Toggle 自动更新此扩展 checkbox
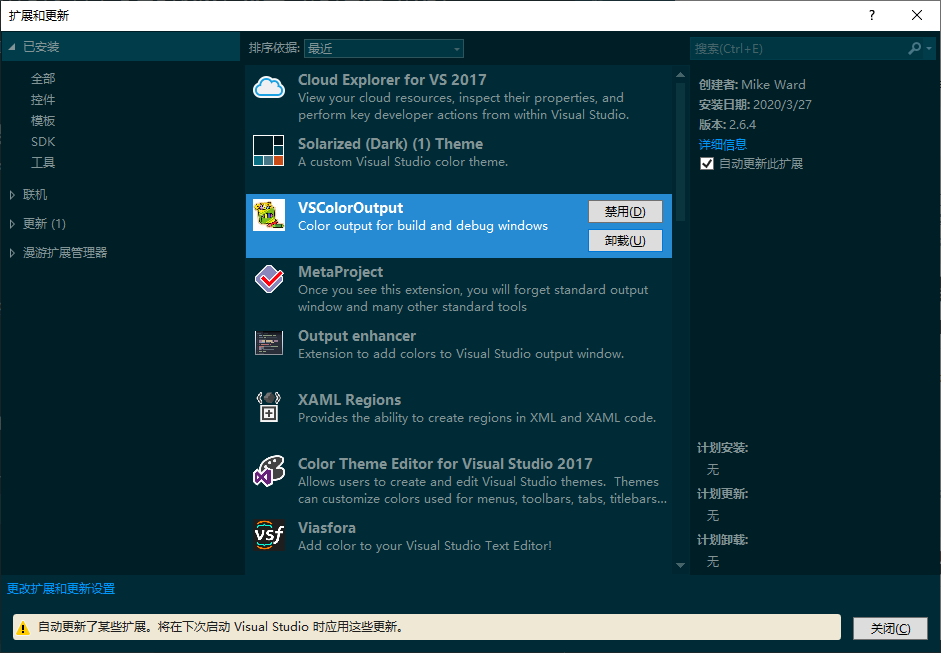This screenshot has height=653, width=941. [707, 164]
